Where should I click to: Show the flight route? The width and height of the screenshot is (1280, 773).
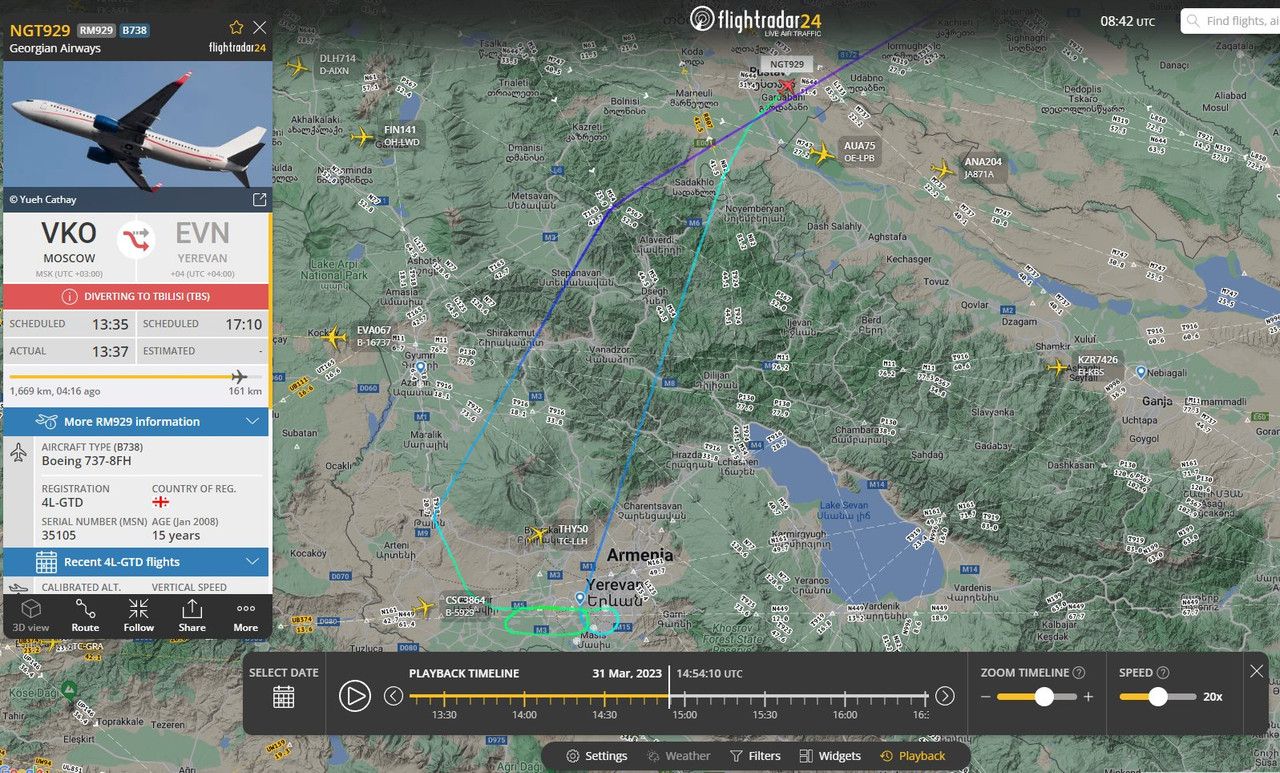tap(85, 615)
